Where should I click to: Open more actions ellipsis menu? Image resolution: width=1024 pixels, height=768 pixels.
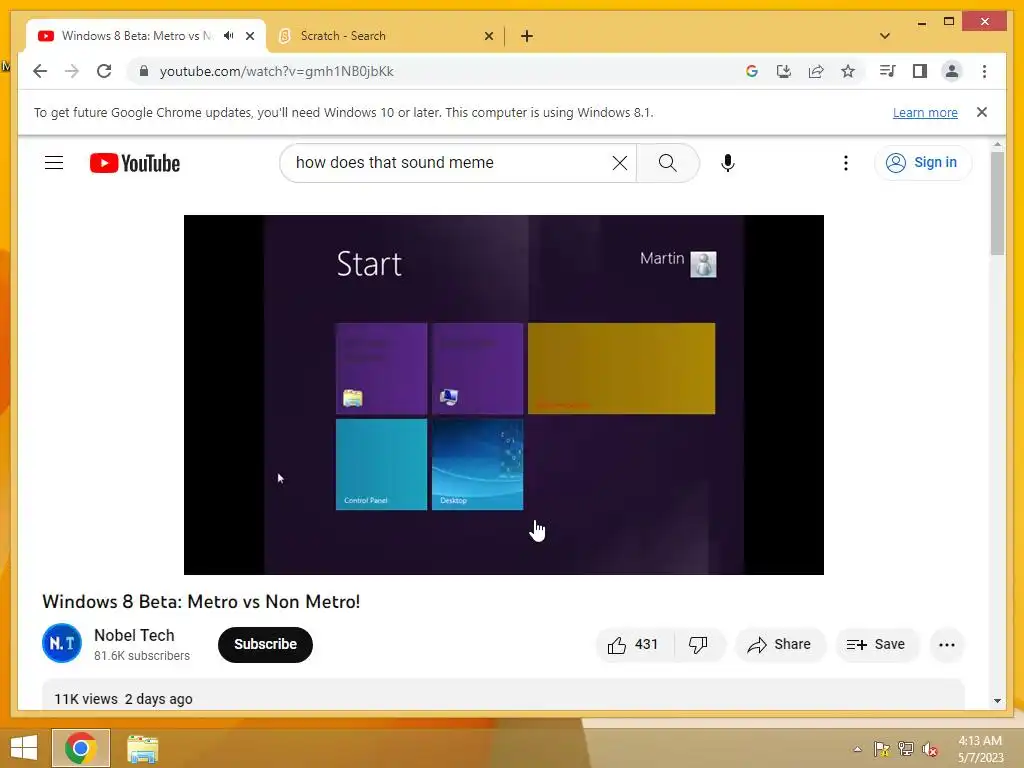pos(946,645)
